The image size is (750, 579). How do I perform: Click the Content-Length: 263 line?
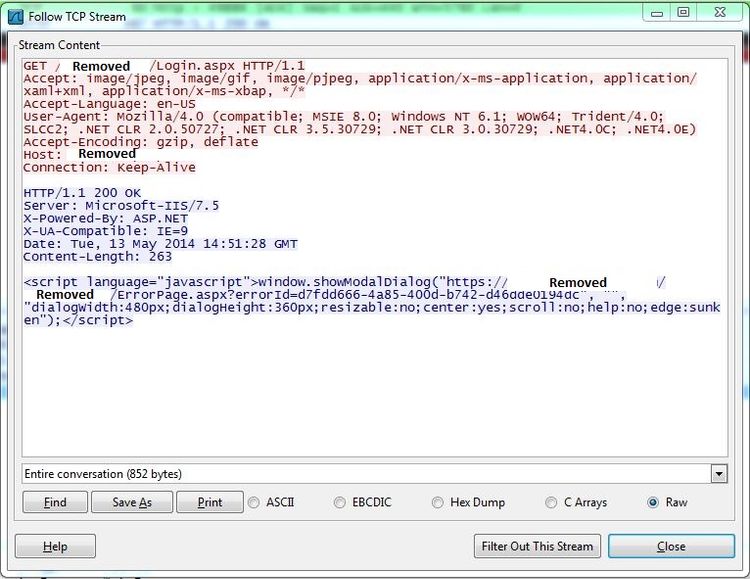(98, 256)
